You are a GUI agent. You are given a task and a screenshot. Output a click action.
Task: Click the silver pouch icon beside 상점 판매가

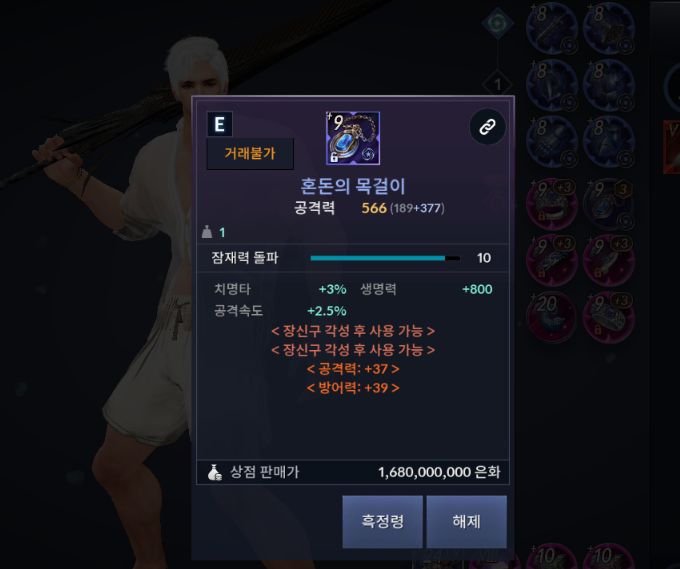point(215,472)
